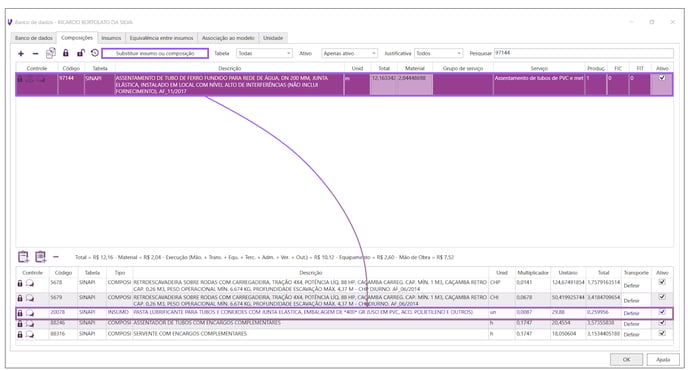
Task: Open the Tabela dropdown showing Todas
Action: [x=264, y=53]
